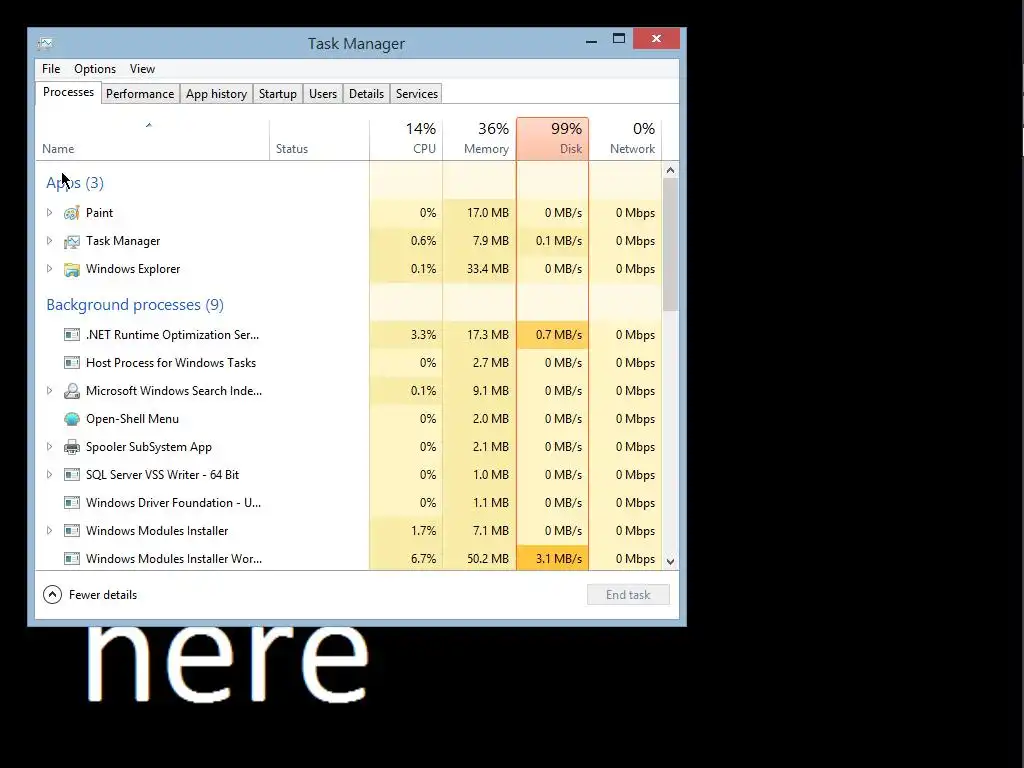
Task: Expand the Spooler SubSystem App entry
Action: [x=49, y=447]
